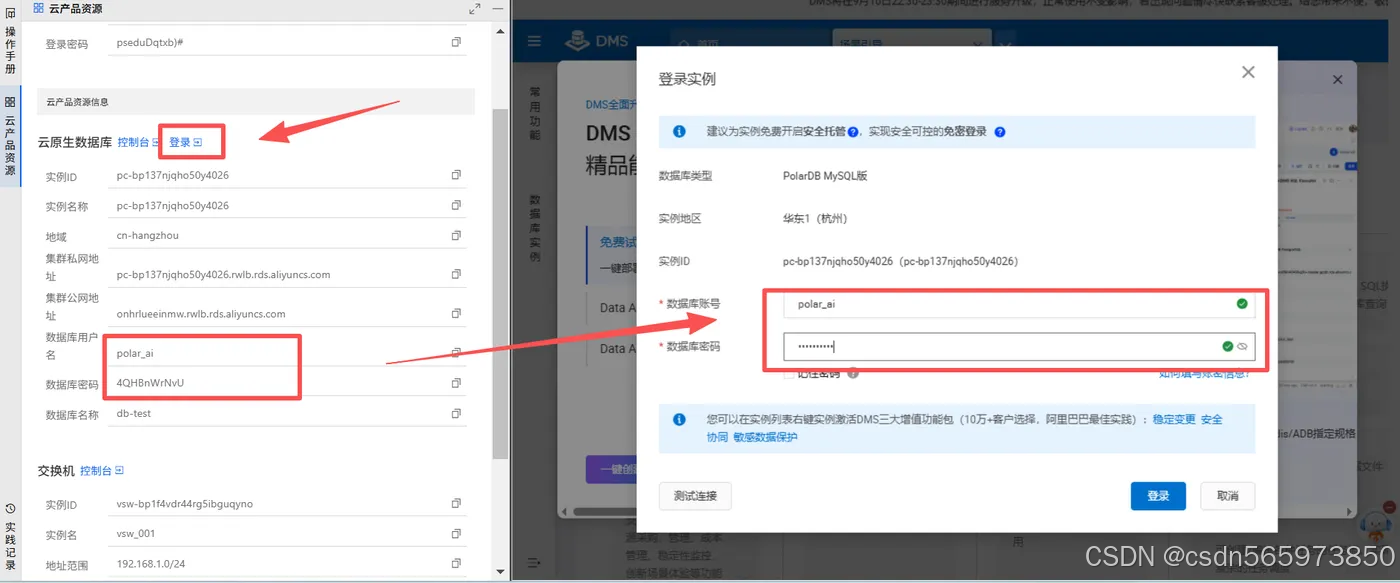Copy the 地址范围 value 192.168.1.0/24
1400x583 pixels.
pyautogui.click(x=456, y=563)
